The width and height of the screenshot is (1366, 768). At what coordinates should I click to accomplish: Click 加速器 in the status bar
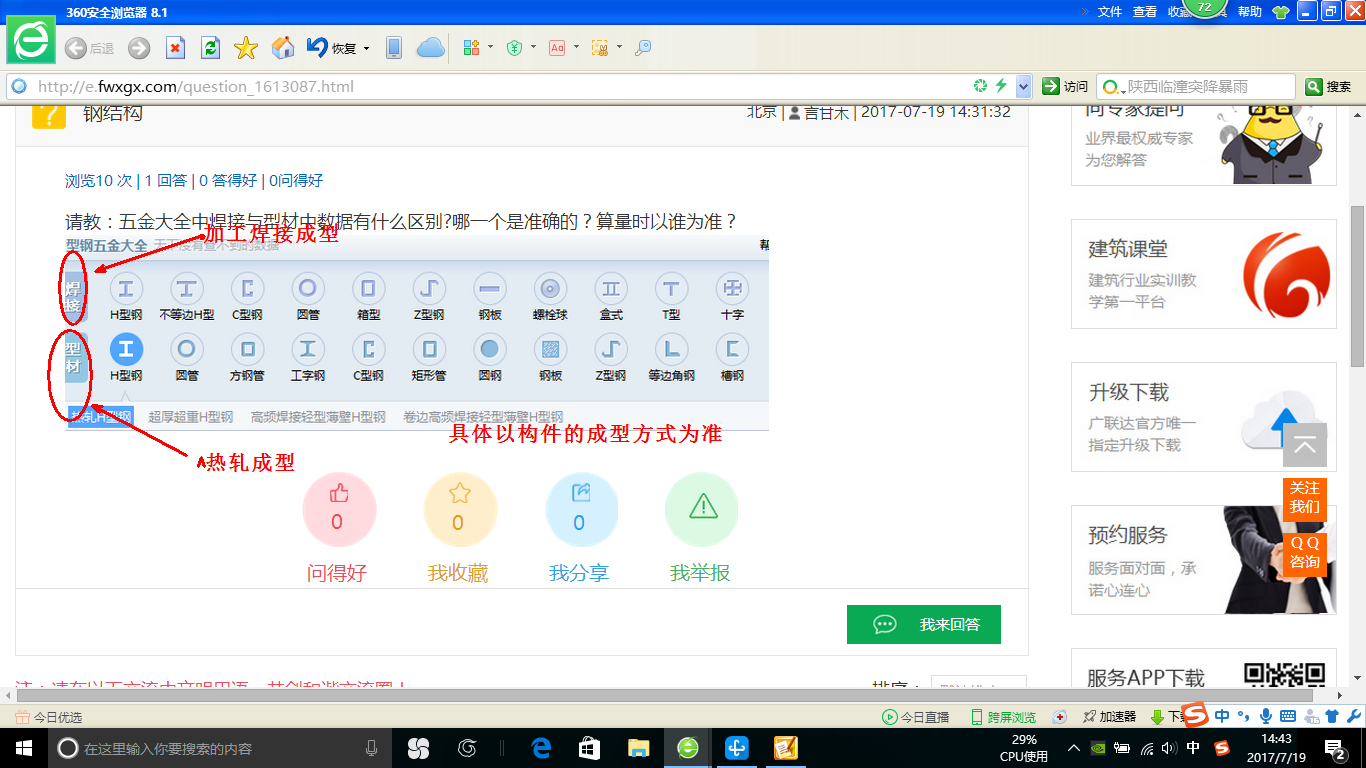pyautogui.click(x=1110, y=717)
